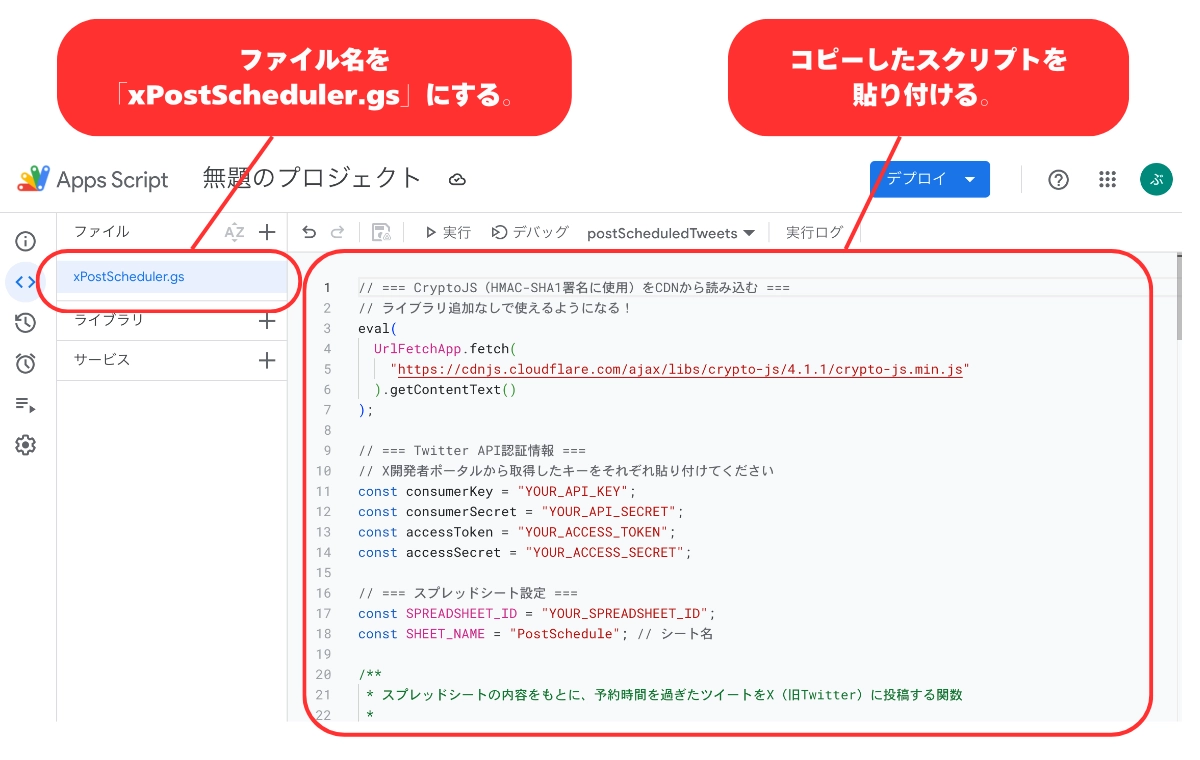Viewport: 1200px width, 760px height.
Task: Start debugging with デバッグ button
Action: (530, 232)
